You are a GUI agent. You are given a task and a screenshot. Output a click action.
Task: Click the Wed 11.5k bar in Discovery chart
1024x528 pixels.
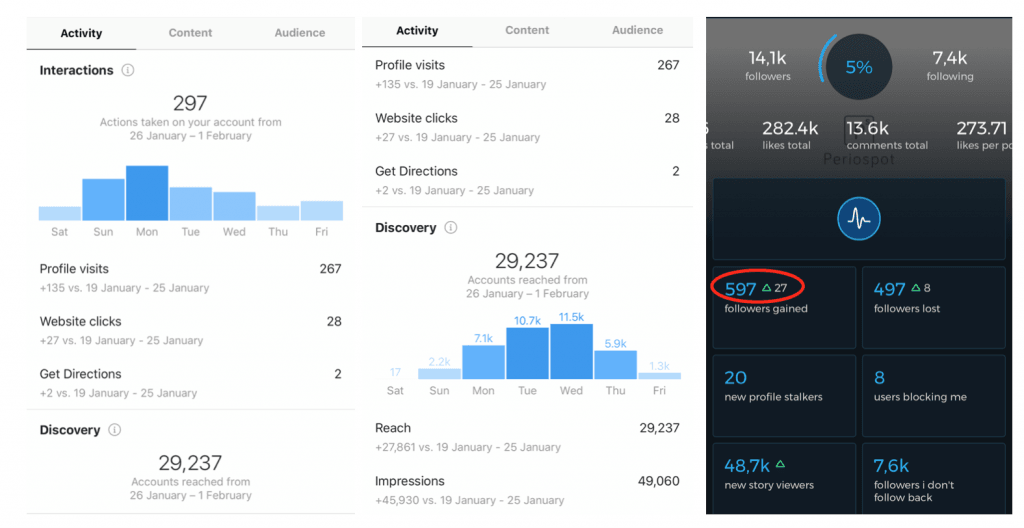tap(571, 351)
